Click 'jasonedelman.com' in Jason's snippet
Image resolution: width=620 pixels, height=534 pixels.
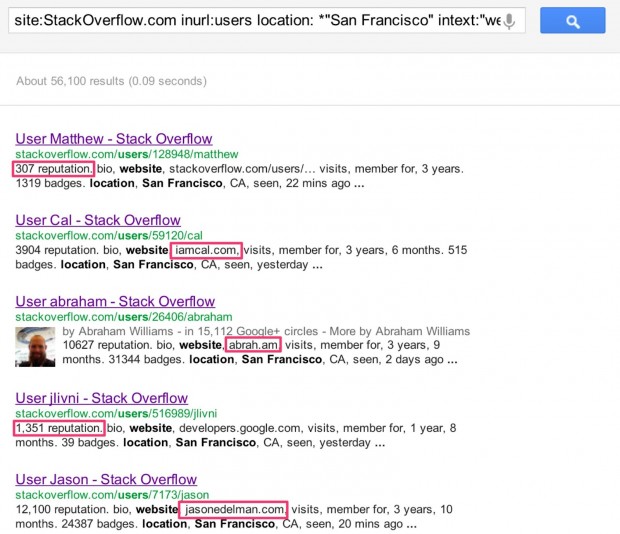click(x=234, y=509)
